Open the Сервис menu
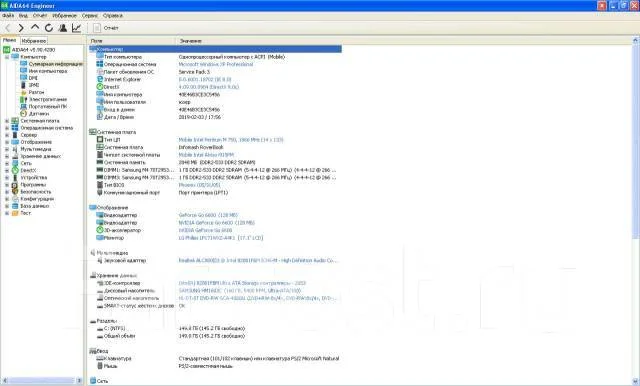 (x=90, y=16)
